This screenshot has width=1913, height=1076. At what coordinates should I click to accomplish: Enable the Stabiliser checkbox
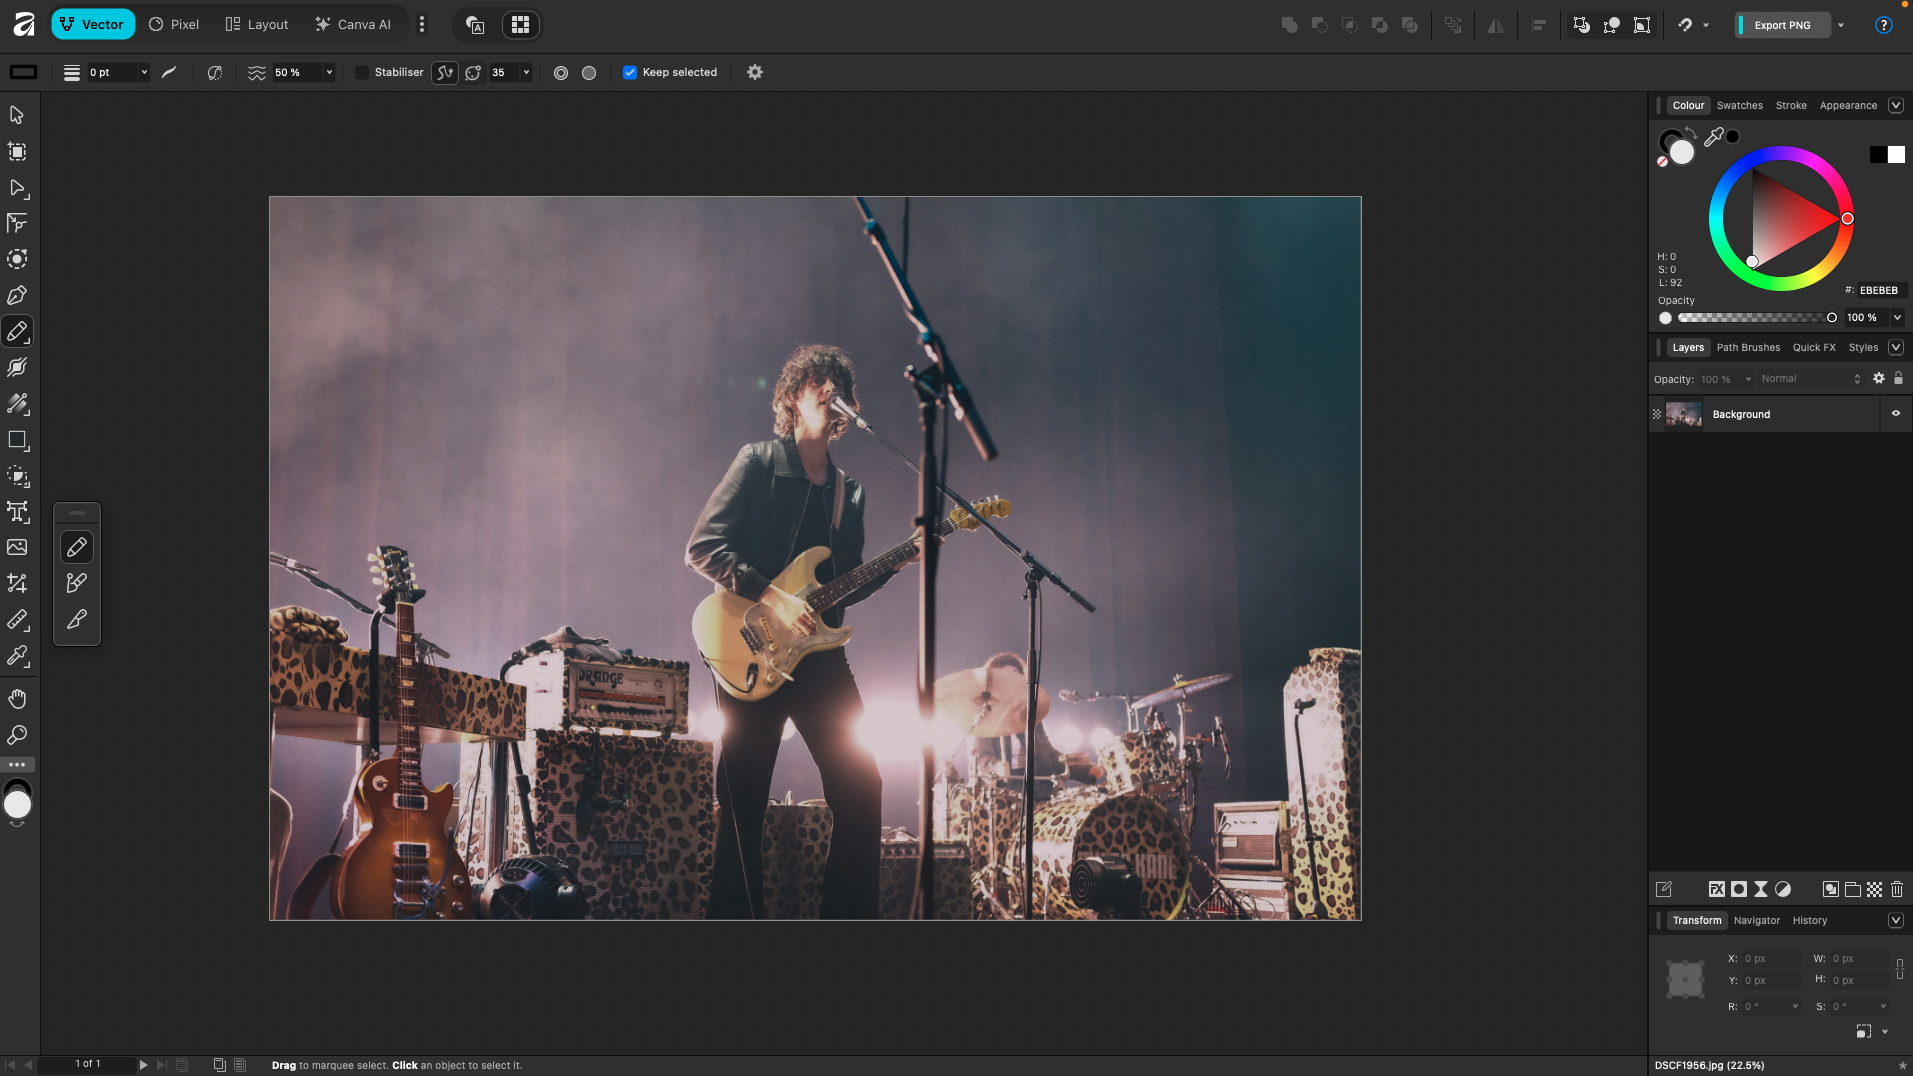click(x=362, y=72)
